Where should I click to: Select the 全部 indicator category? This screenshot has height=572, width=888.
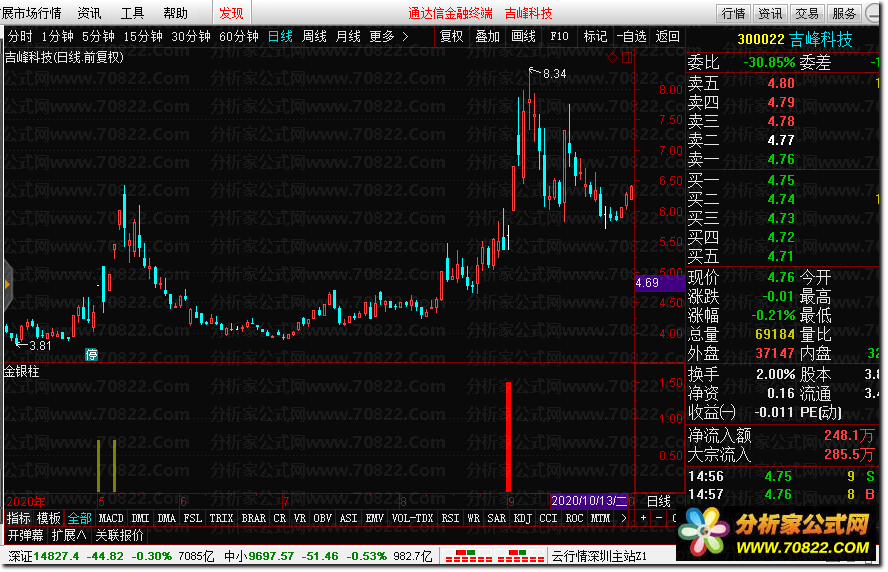pyautogui.click(x=79, y=518)
